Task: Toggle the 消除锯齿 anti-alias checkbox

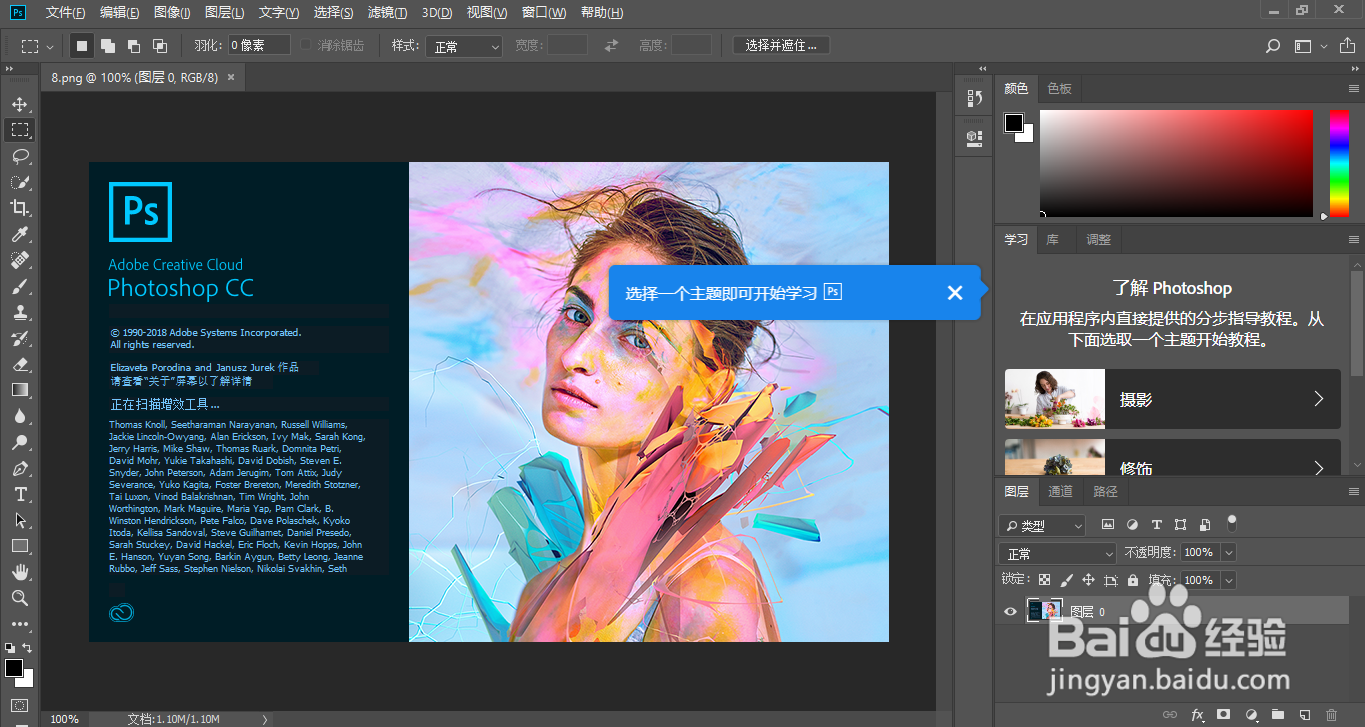Action: coord(306,46)
